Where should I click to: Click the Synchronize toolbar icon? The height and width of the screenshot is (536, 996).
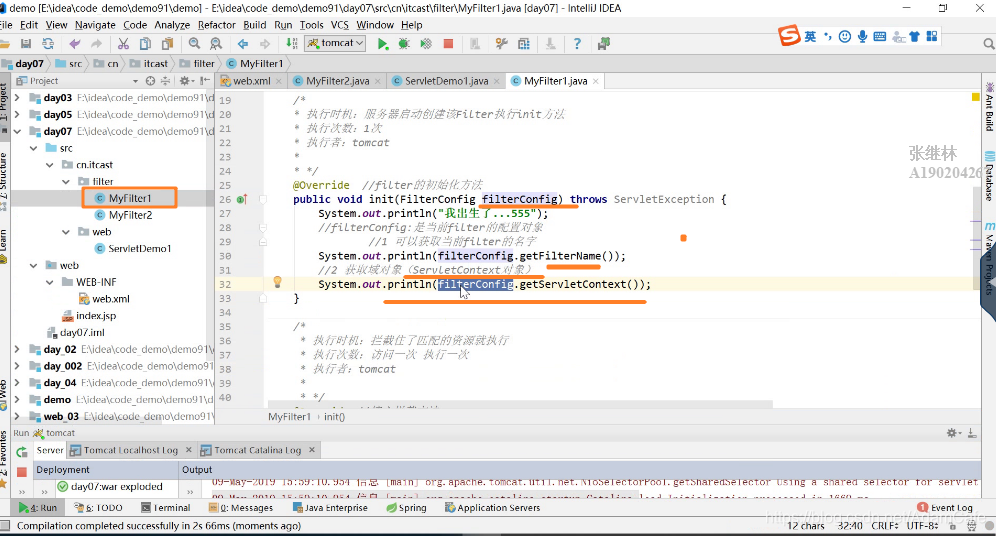[48, 44]
